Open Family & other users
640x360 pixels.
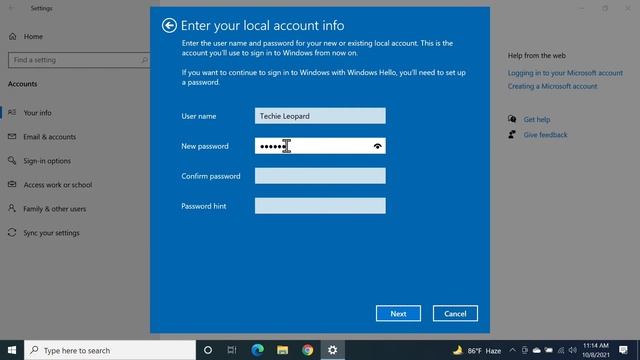pyautogui.click(x=54, y=209)
